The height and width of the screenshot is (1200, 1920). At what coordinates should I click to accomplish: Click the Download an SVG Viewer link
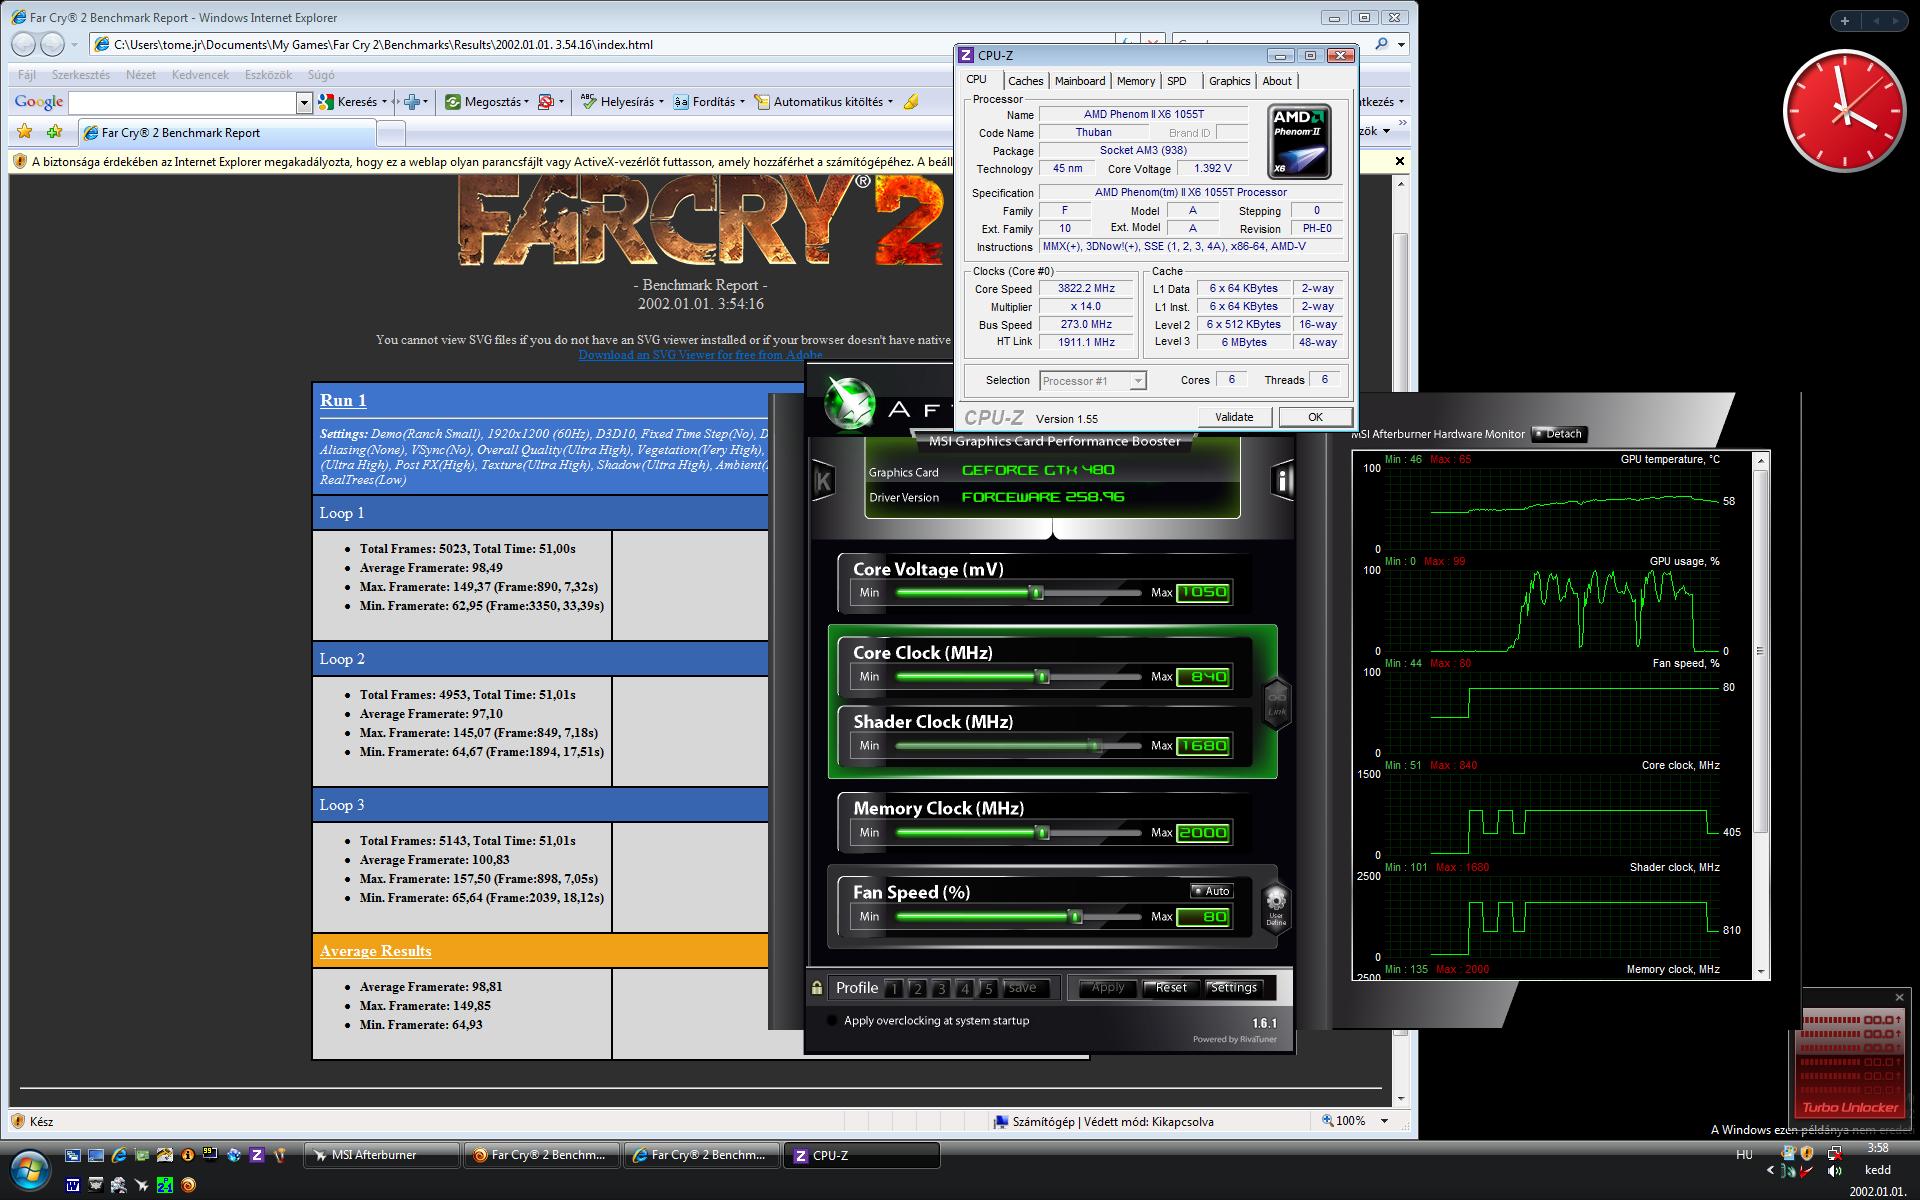tap(700, 355)
